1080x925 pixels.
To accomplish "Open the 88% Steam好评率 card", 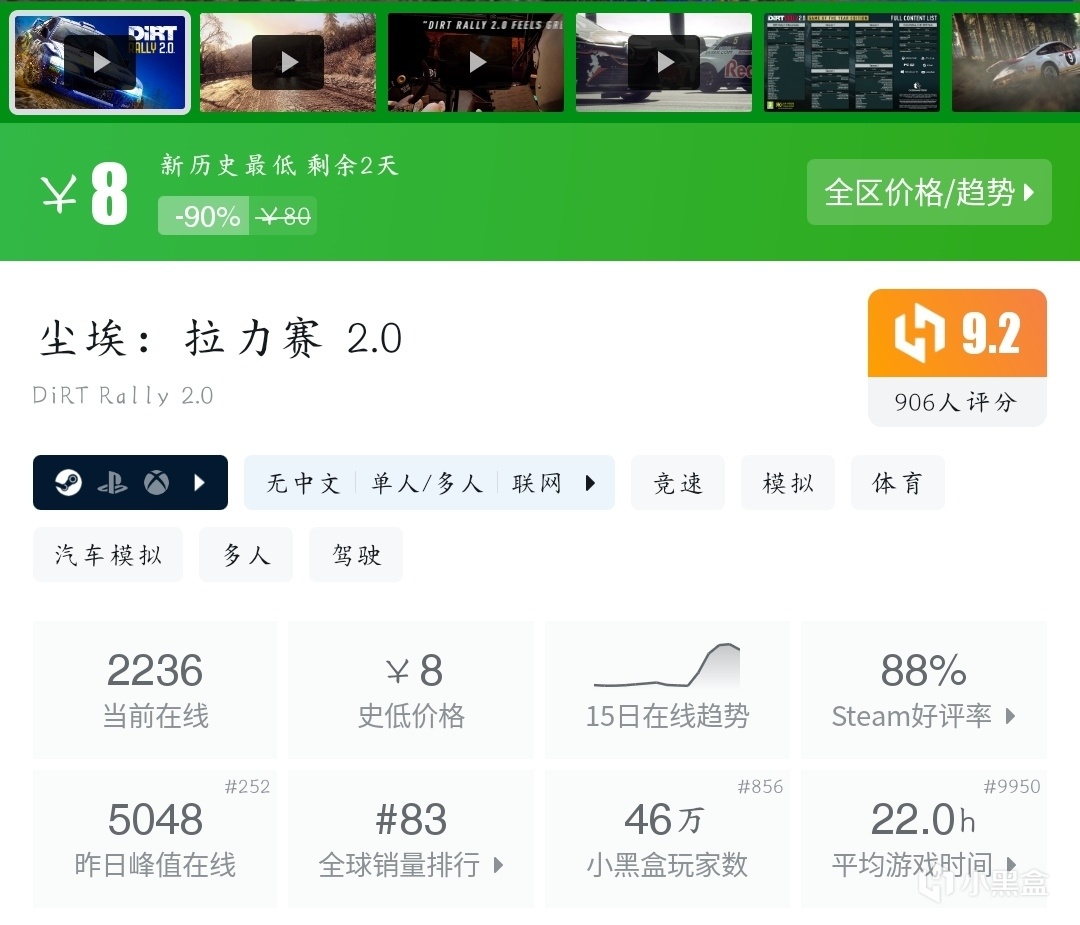I will tap(924, 689).
